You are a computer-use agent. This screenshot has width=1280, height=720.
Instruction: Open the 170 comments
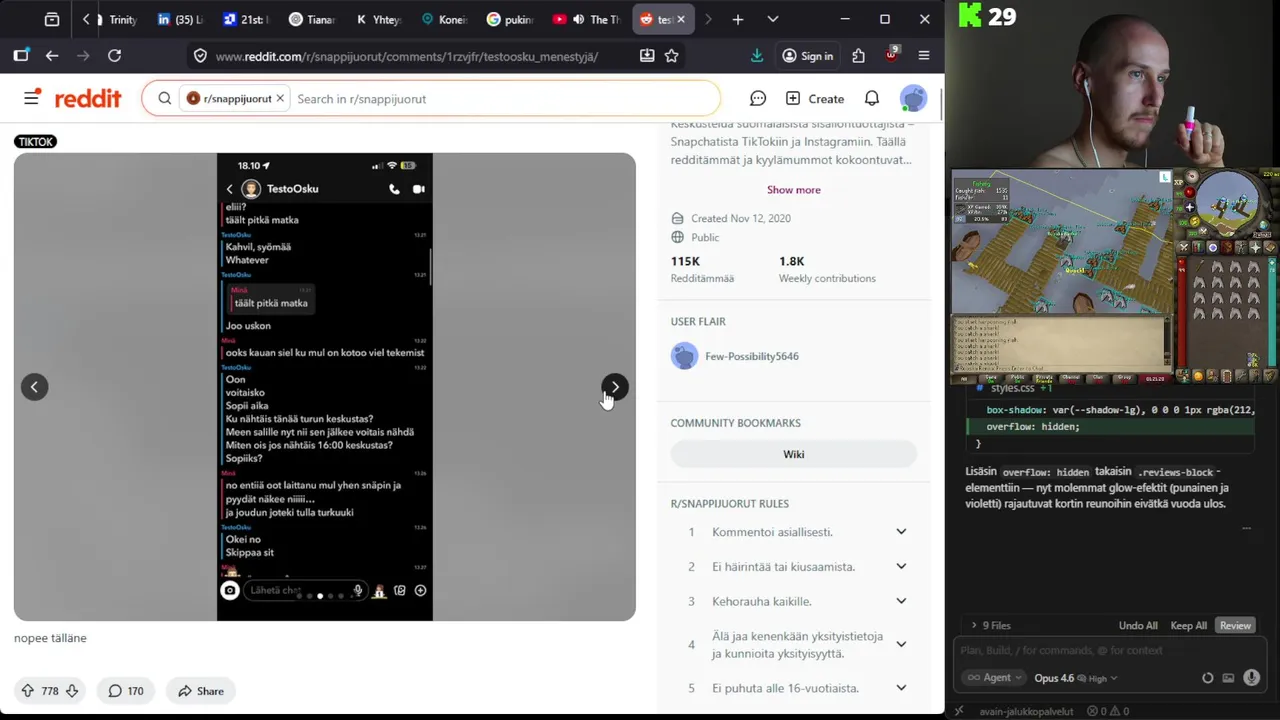point(126,691)
